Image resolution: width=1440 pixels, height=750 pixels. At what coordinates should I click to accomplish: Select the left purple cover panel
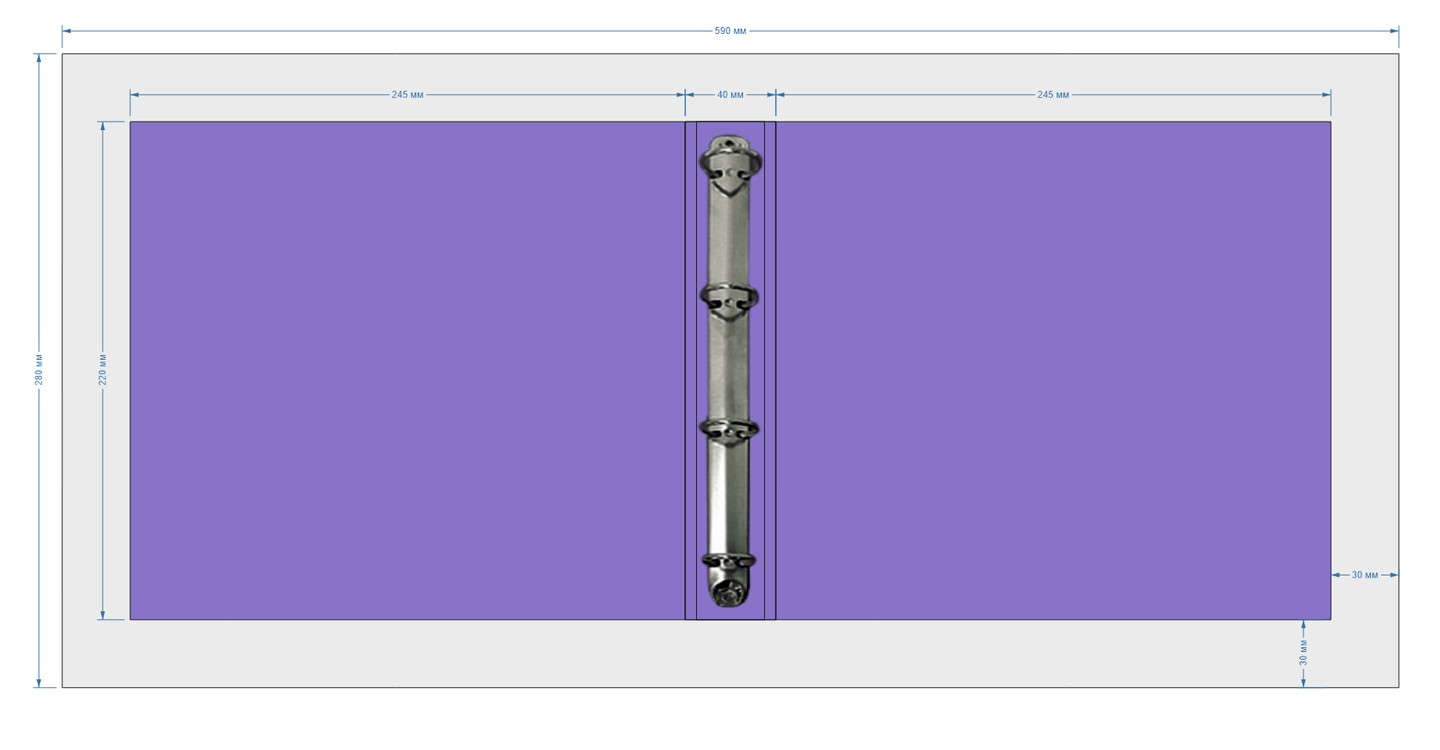pyautogui.click(x=407, y=371)
